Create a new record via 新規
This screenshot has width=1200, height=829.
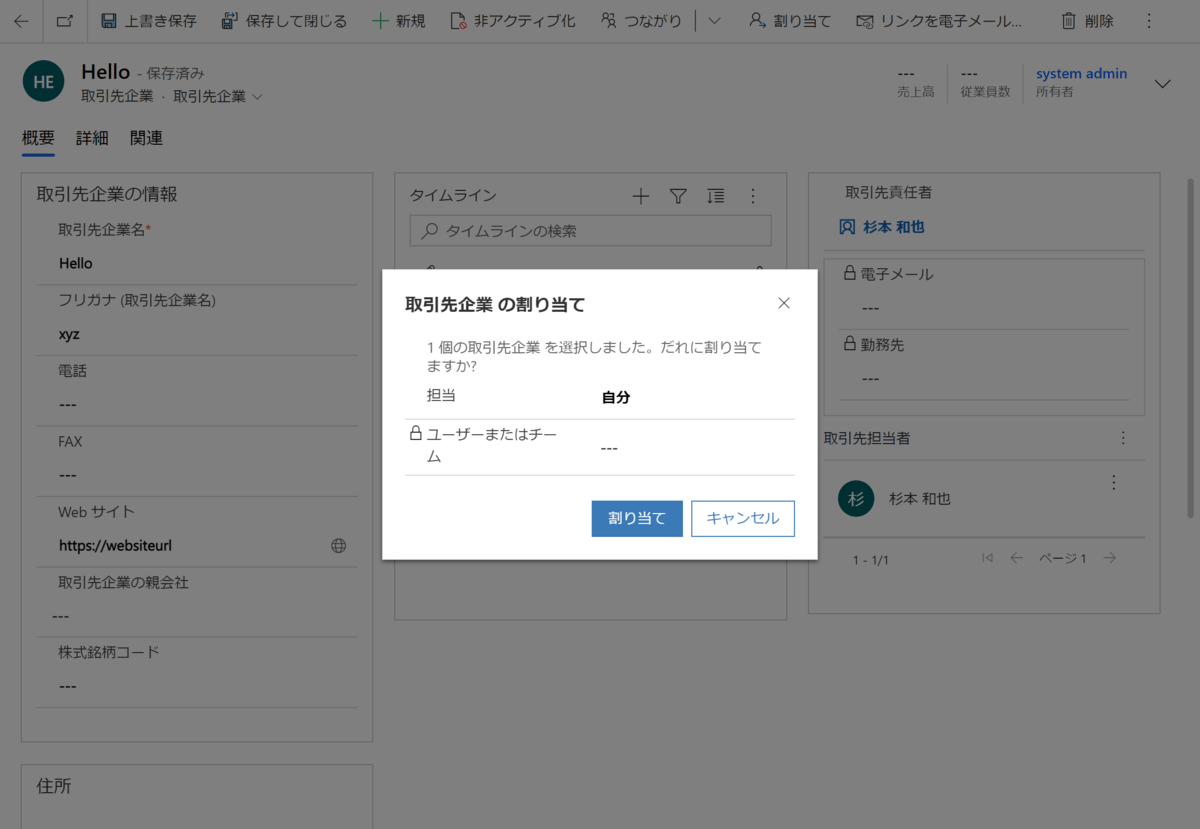398,20
